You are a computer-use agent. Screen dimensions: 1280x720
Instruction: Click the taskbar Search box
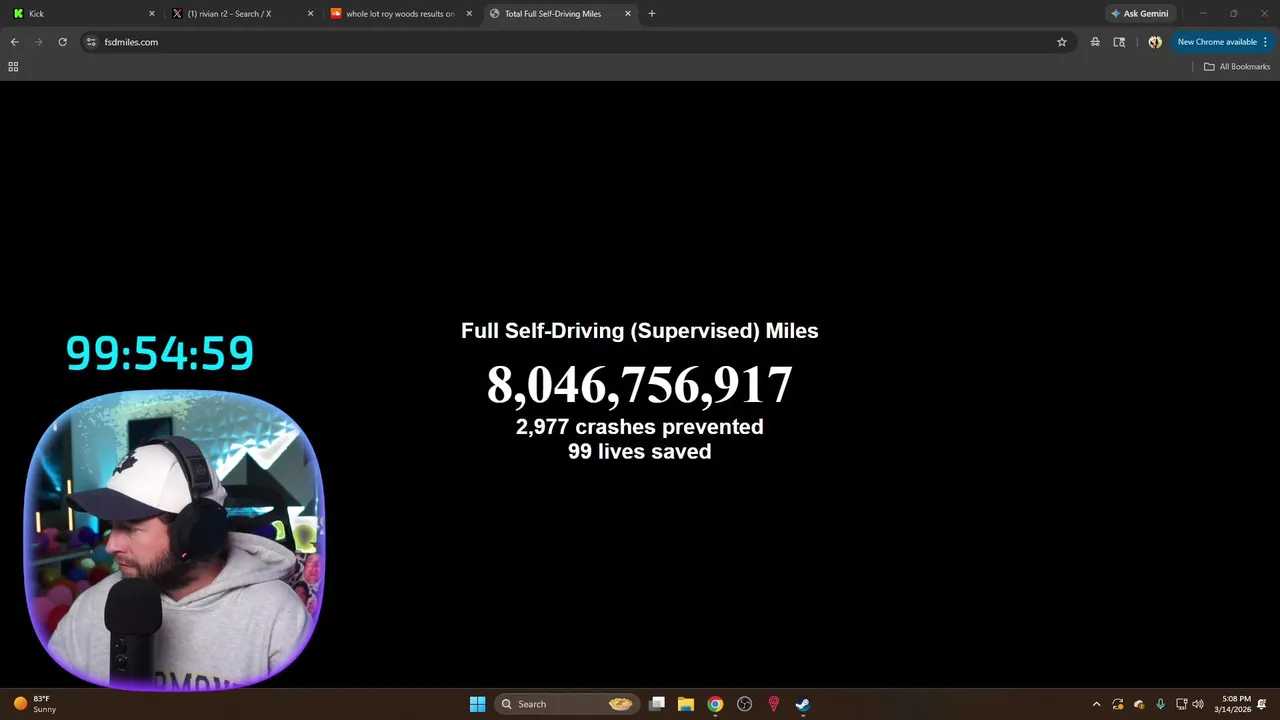[567, 704]
